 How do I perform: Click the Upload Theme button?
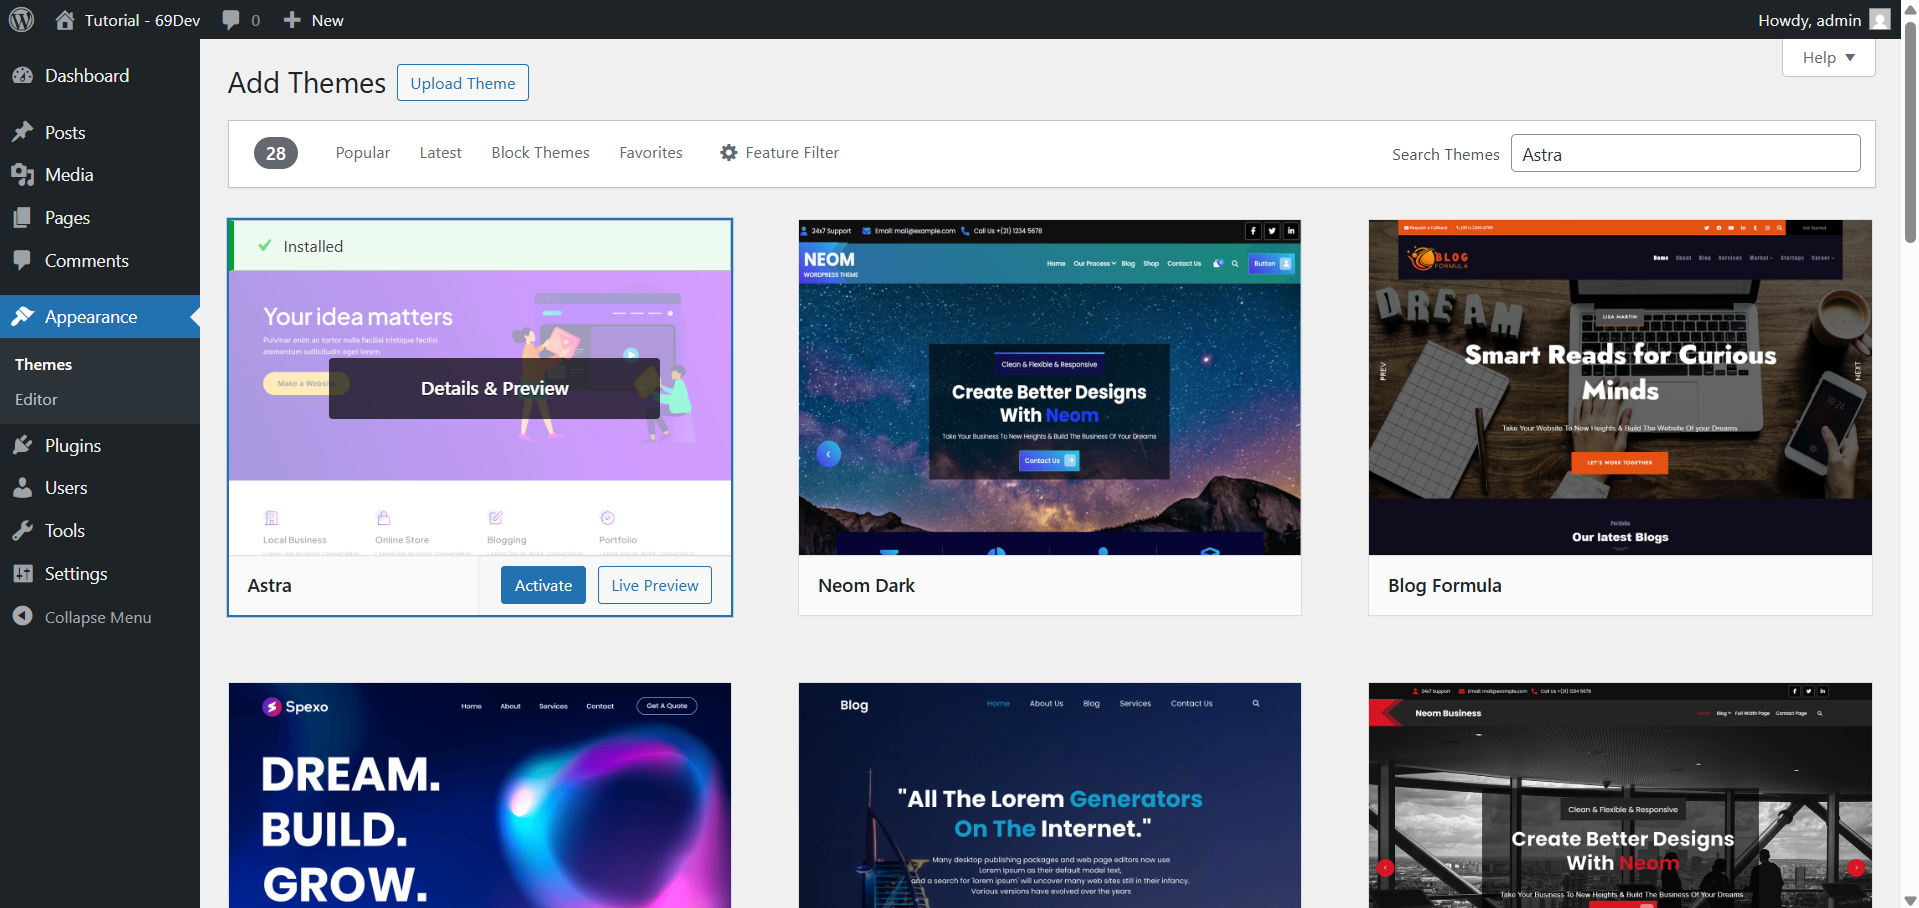[462, 83]
